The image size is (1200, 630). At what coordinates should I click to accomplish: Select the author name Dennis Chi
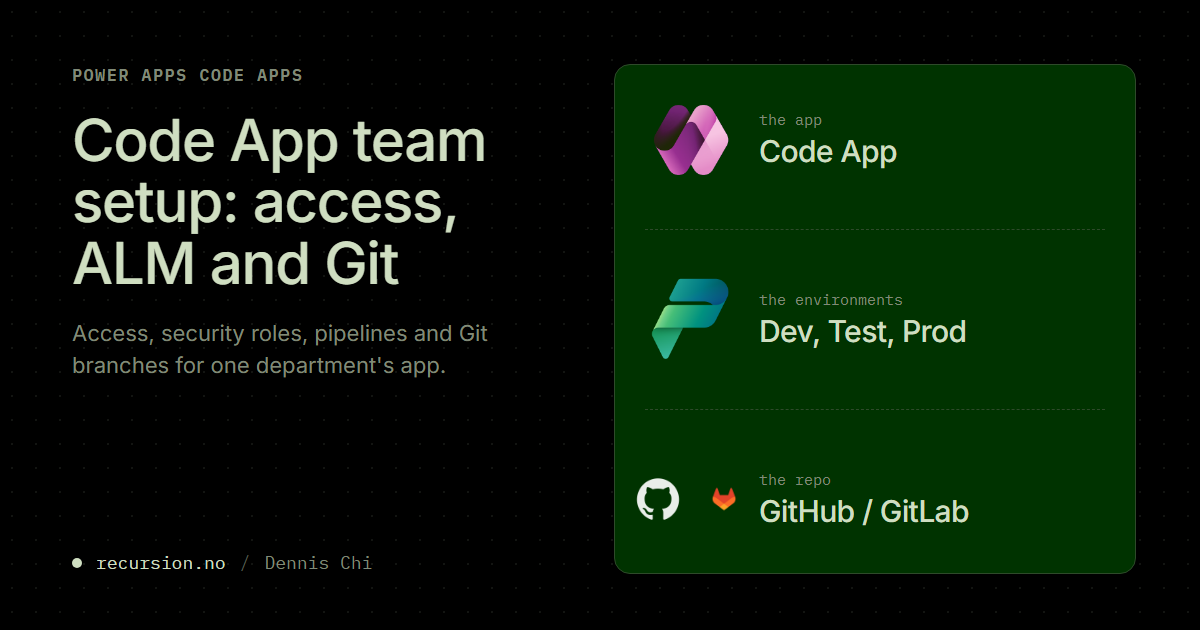[x=318, y=563]
